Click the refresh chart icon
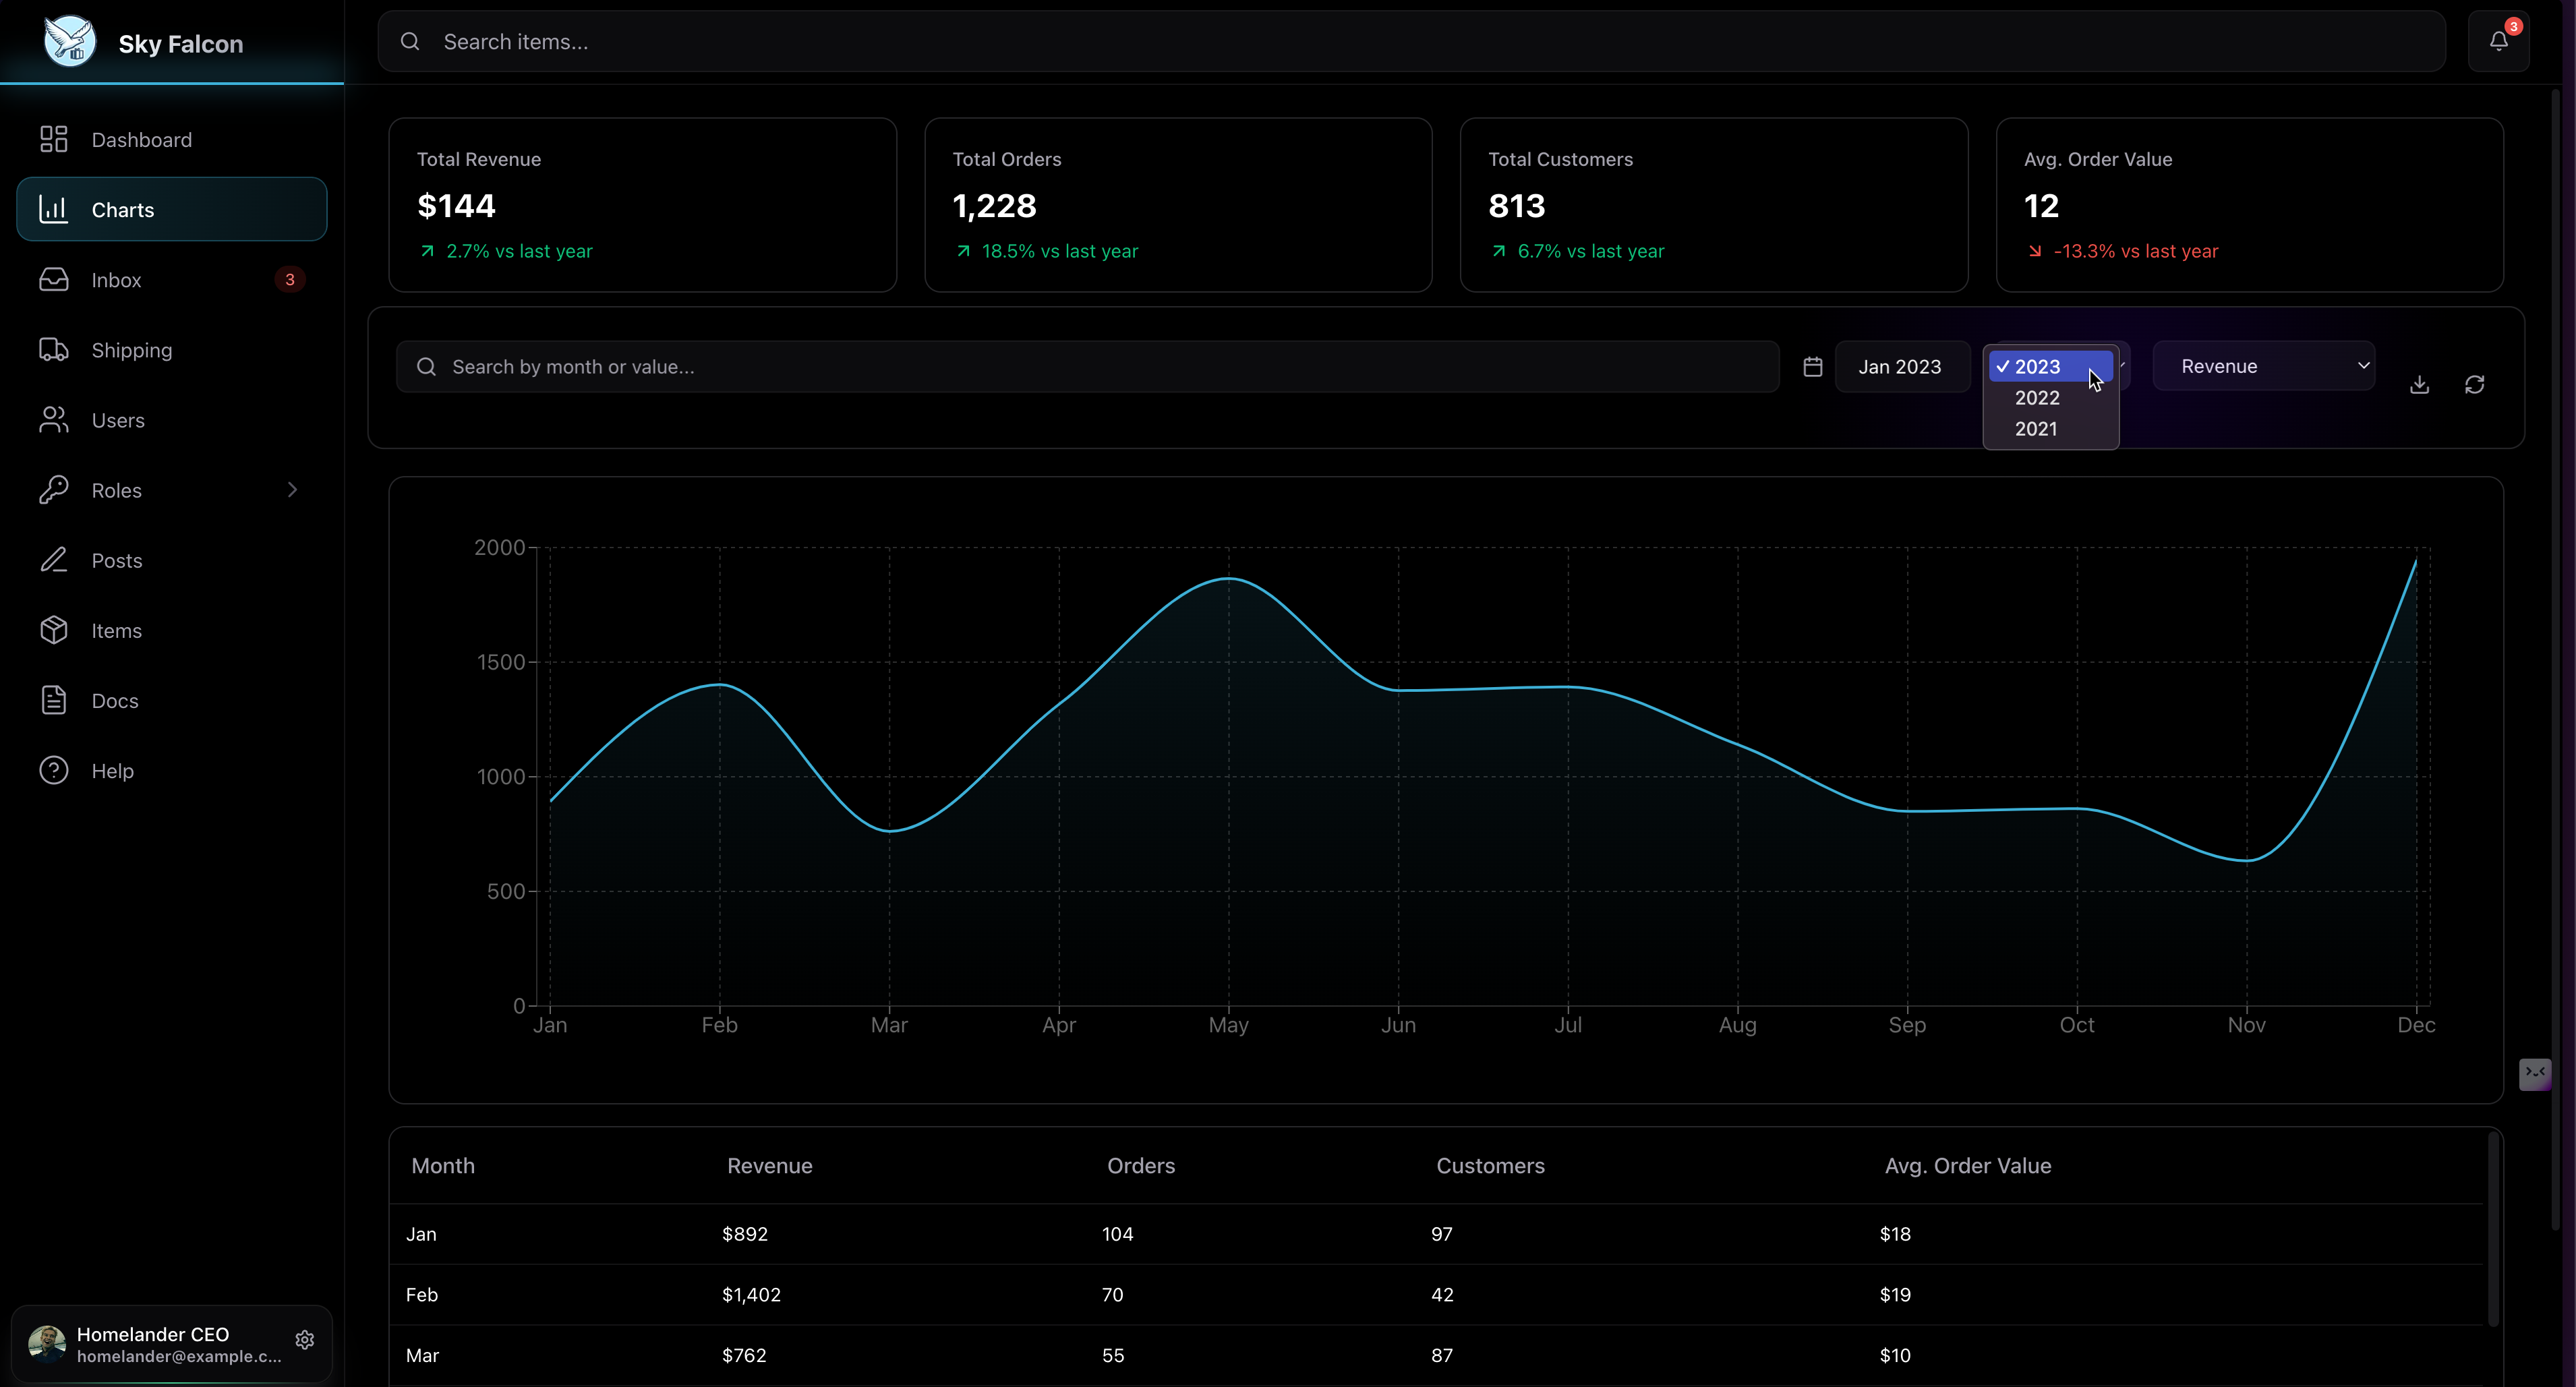The width and height of the screenshot is (2576, 1387). tap(2474, 385)
